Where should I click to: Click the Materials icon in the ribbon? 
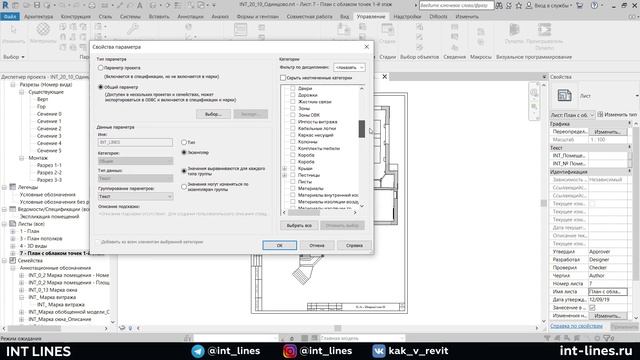tap(43, 29)
